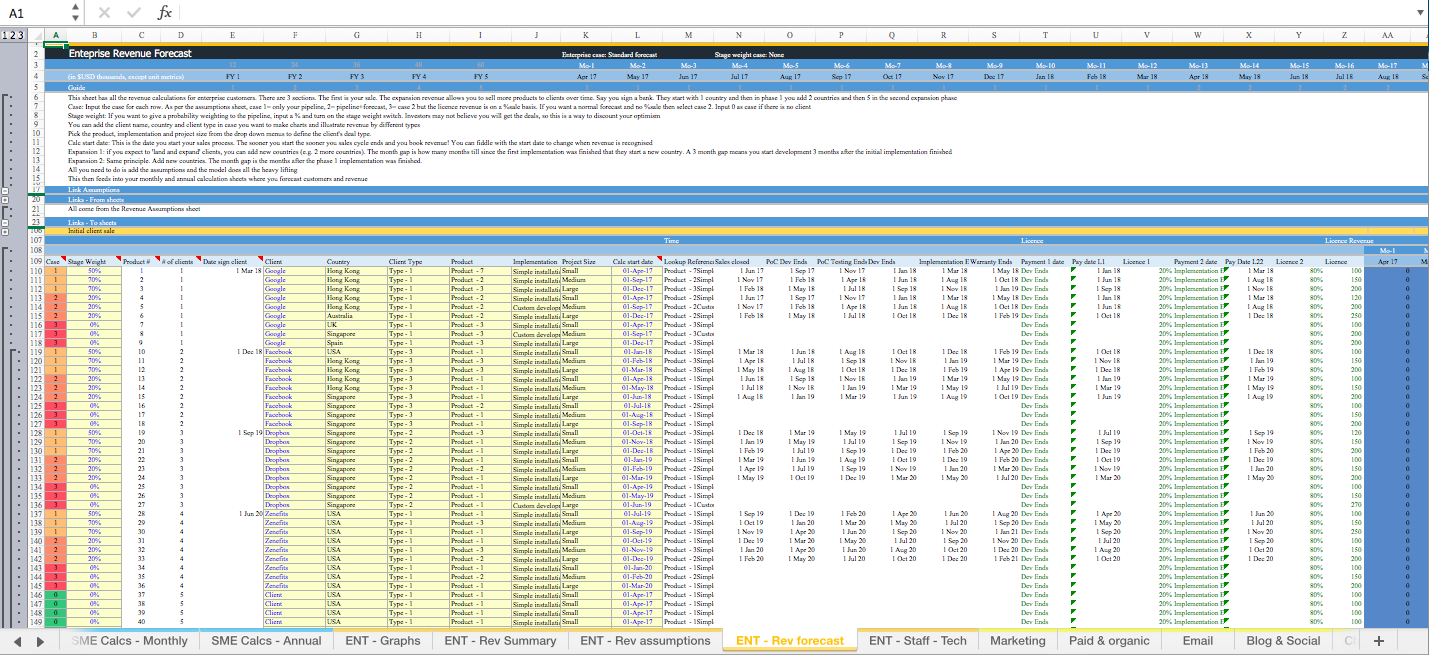
Task: Click the Enteprise Revenue Forecast title cell
Action: 130,53
